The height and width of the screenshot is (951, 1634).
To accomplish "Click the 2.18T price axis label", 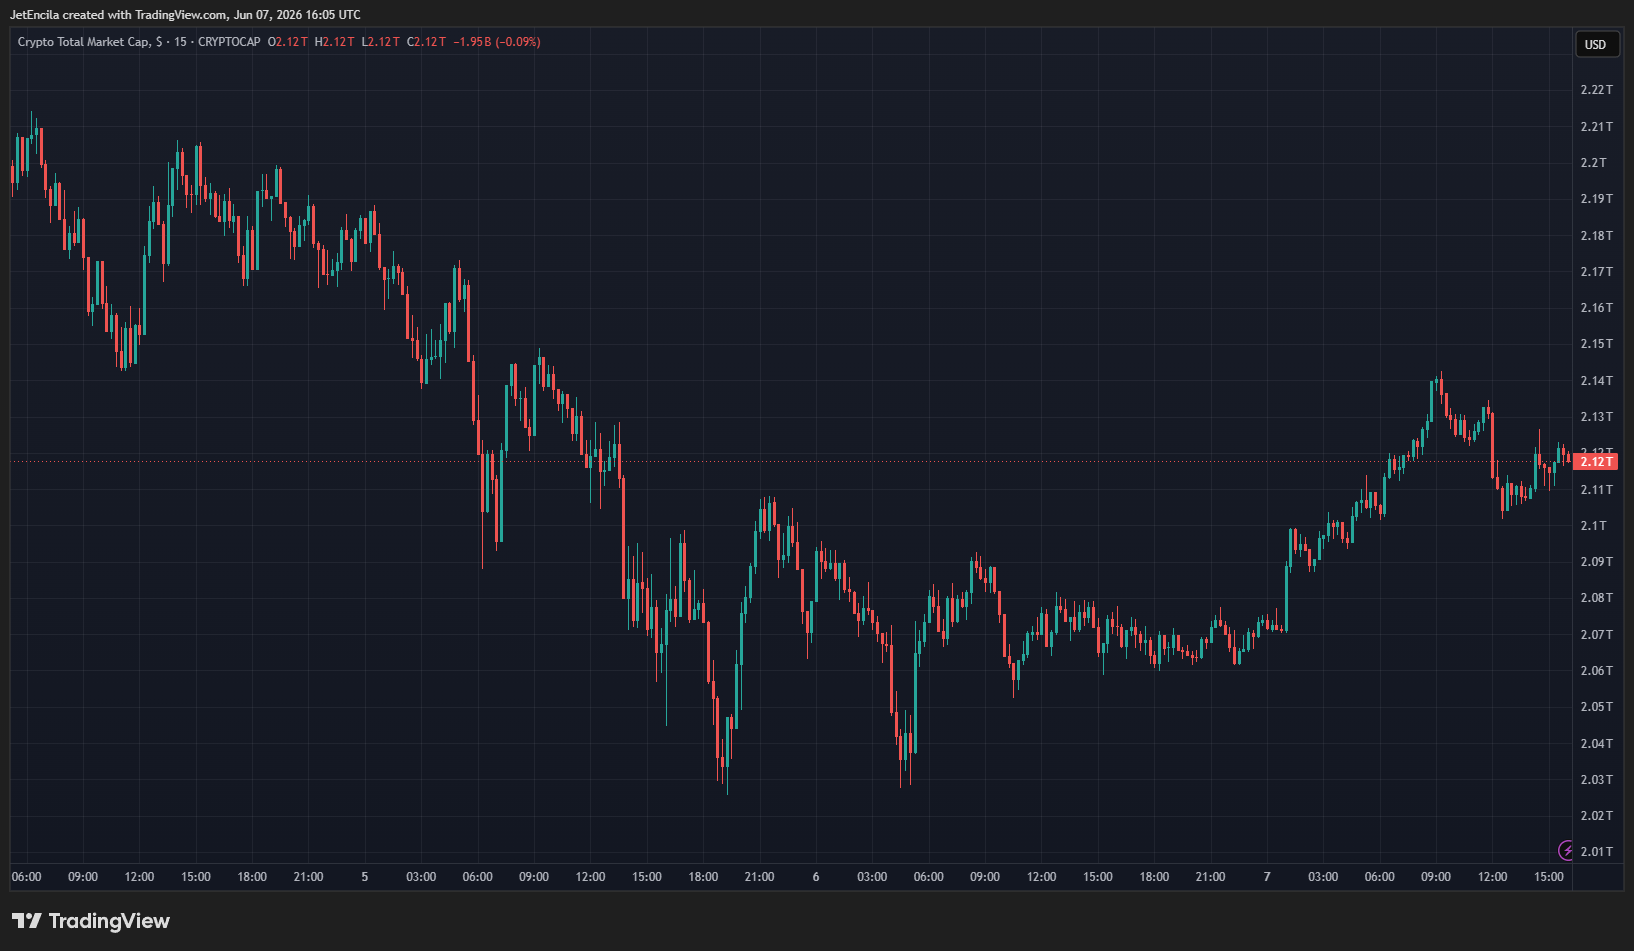I will point(1596,236).
